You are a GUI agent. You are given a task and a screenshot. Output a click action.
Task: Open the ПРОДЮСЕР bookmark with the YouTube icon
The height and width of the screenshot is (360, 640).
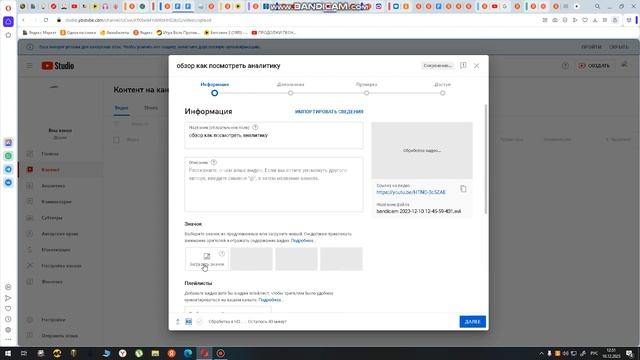tap(274, 33)
